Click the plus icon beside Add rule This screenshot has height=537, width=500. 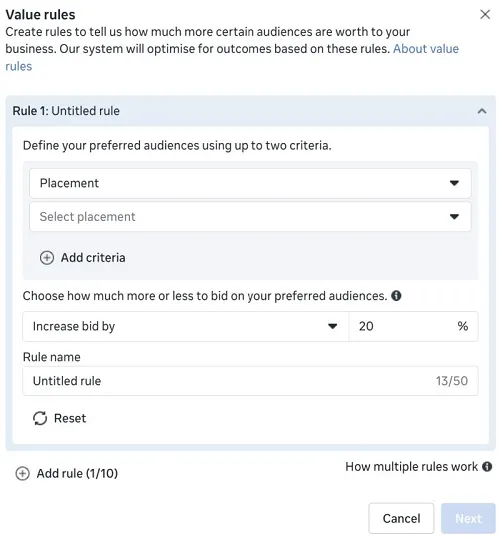coord(23,473)
